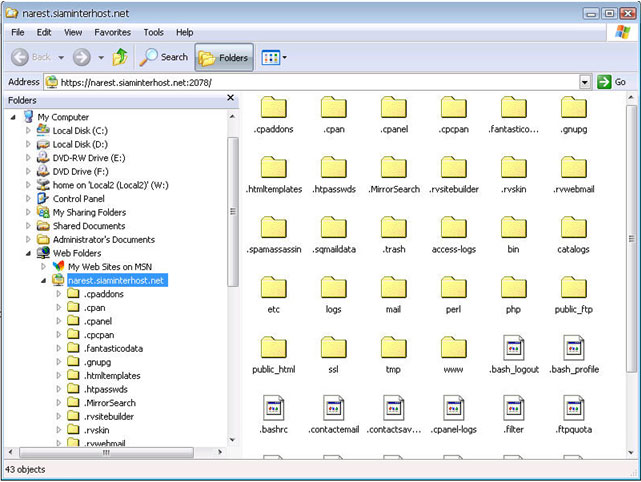Select .htpasswds in the folder tree

(106, 389)
